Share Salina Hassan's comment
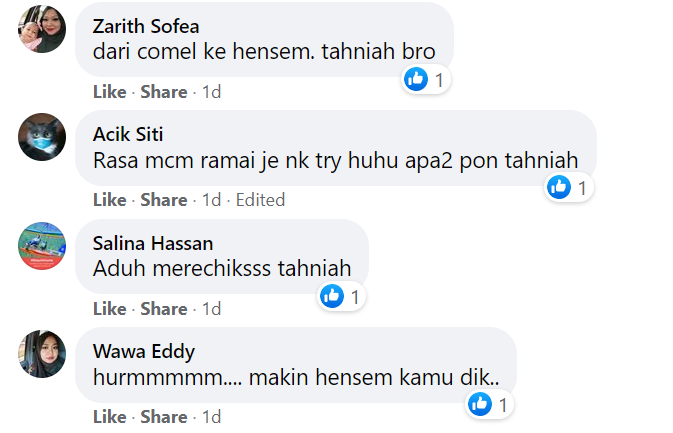Screen dimensions: 673x433 point(163,309)
